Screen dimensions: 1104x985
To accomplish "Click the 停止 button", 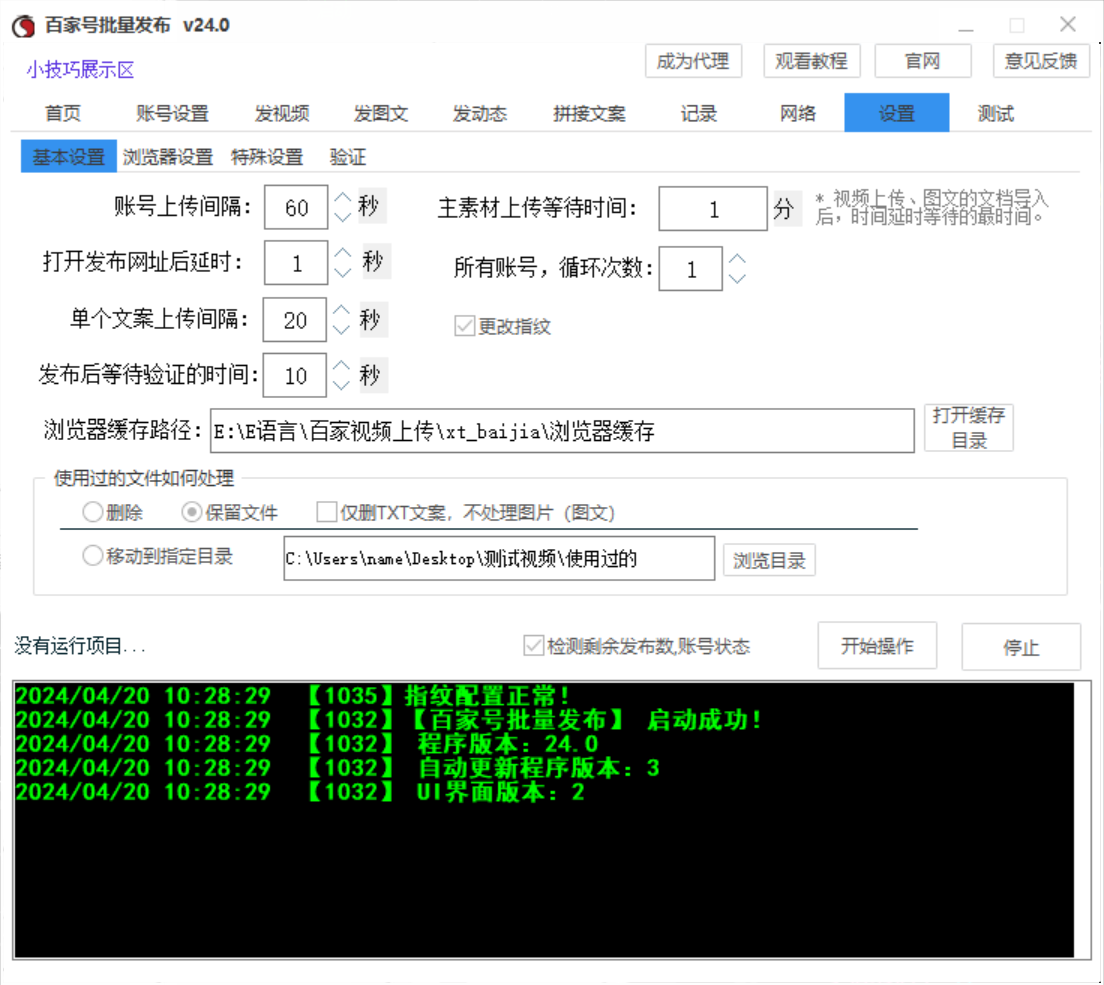I will [x=1021, y=646].
